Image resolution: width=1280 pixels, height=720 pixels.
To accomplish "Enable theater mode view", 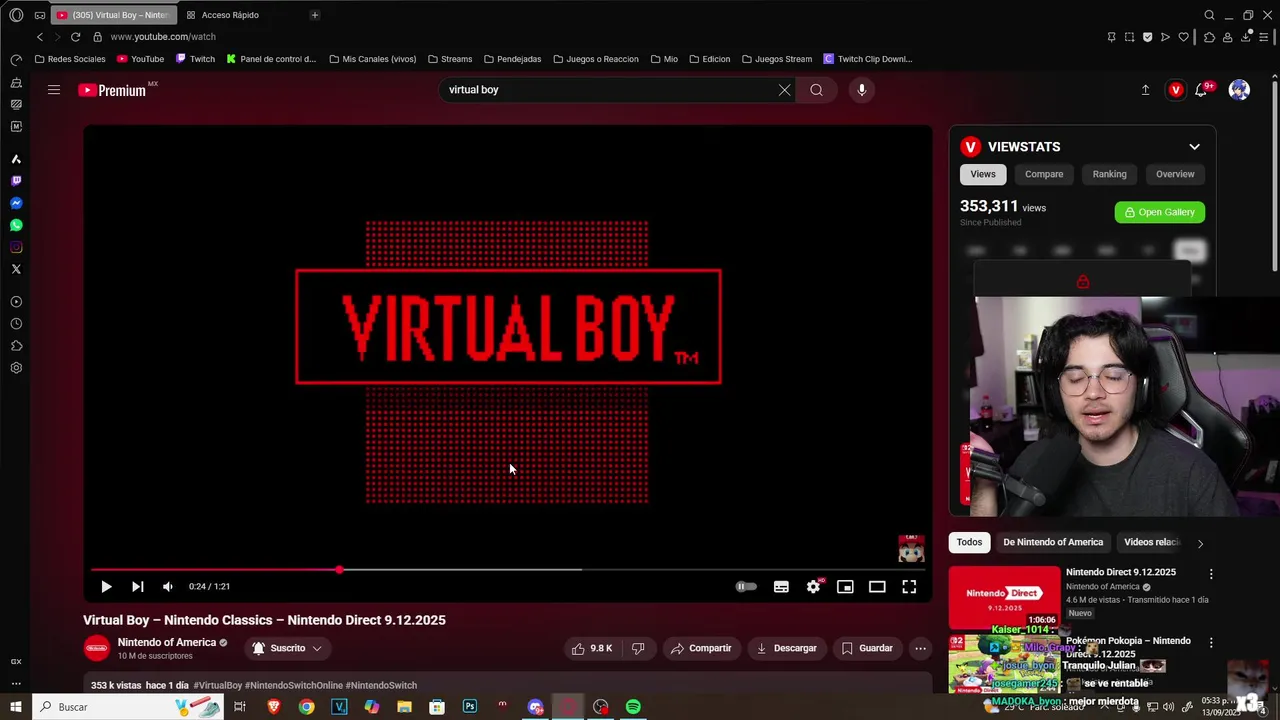I will (877, 587).
